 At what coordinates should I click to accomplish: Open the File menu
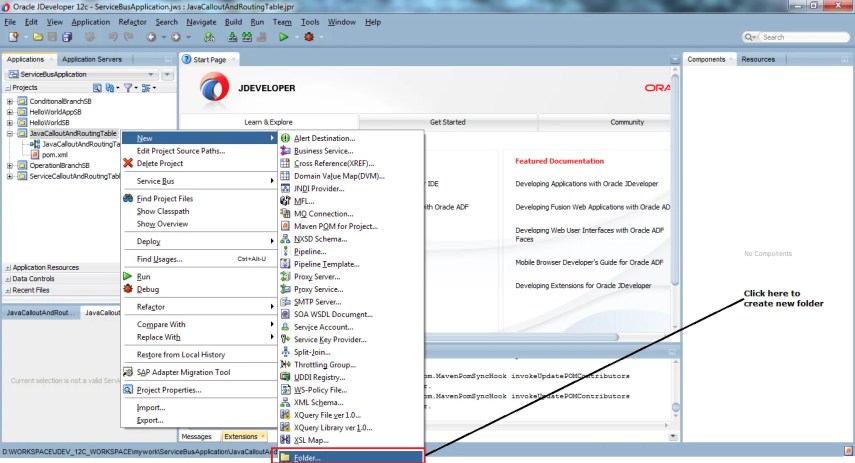[10, 22]
